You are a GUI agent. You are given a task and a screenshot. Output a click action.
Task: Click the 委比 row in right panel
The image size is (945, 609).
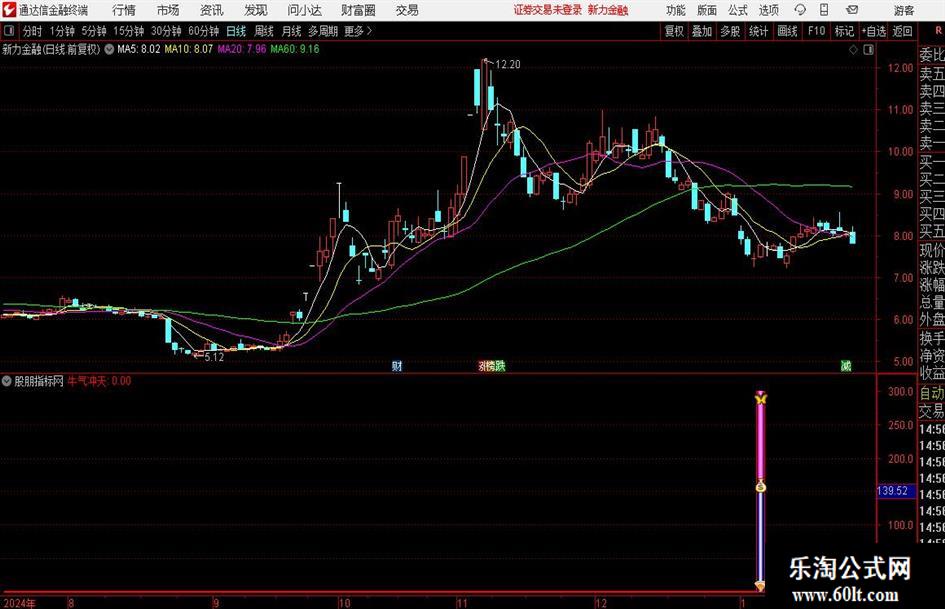click(x=932, y=55)
